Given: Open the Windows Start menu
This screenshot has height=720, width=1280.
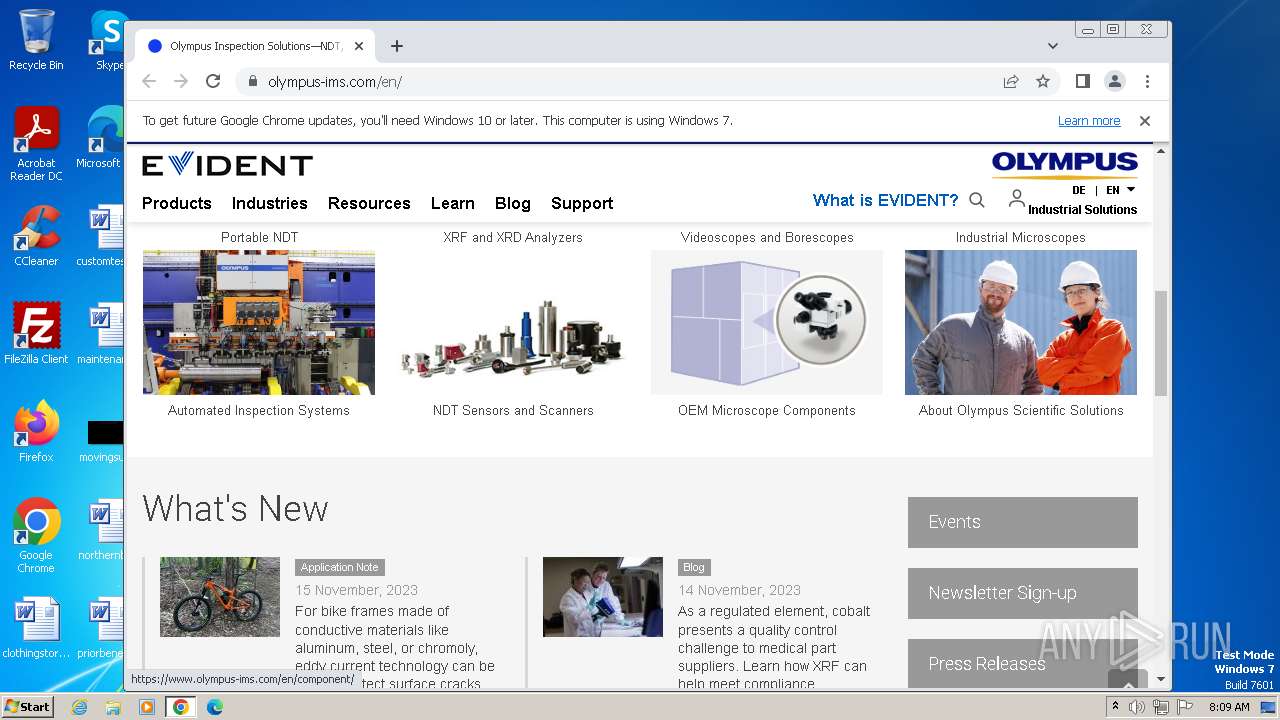Looking at the screenshot, I should pos(28,706).
